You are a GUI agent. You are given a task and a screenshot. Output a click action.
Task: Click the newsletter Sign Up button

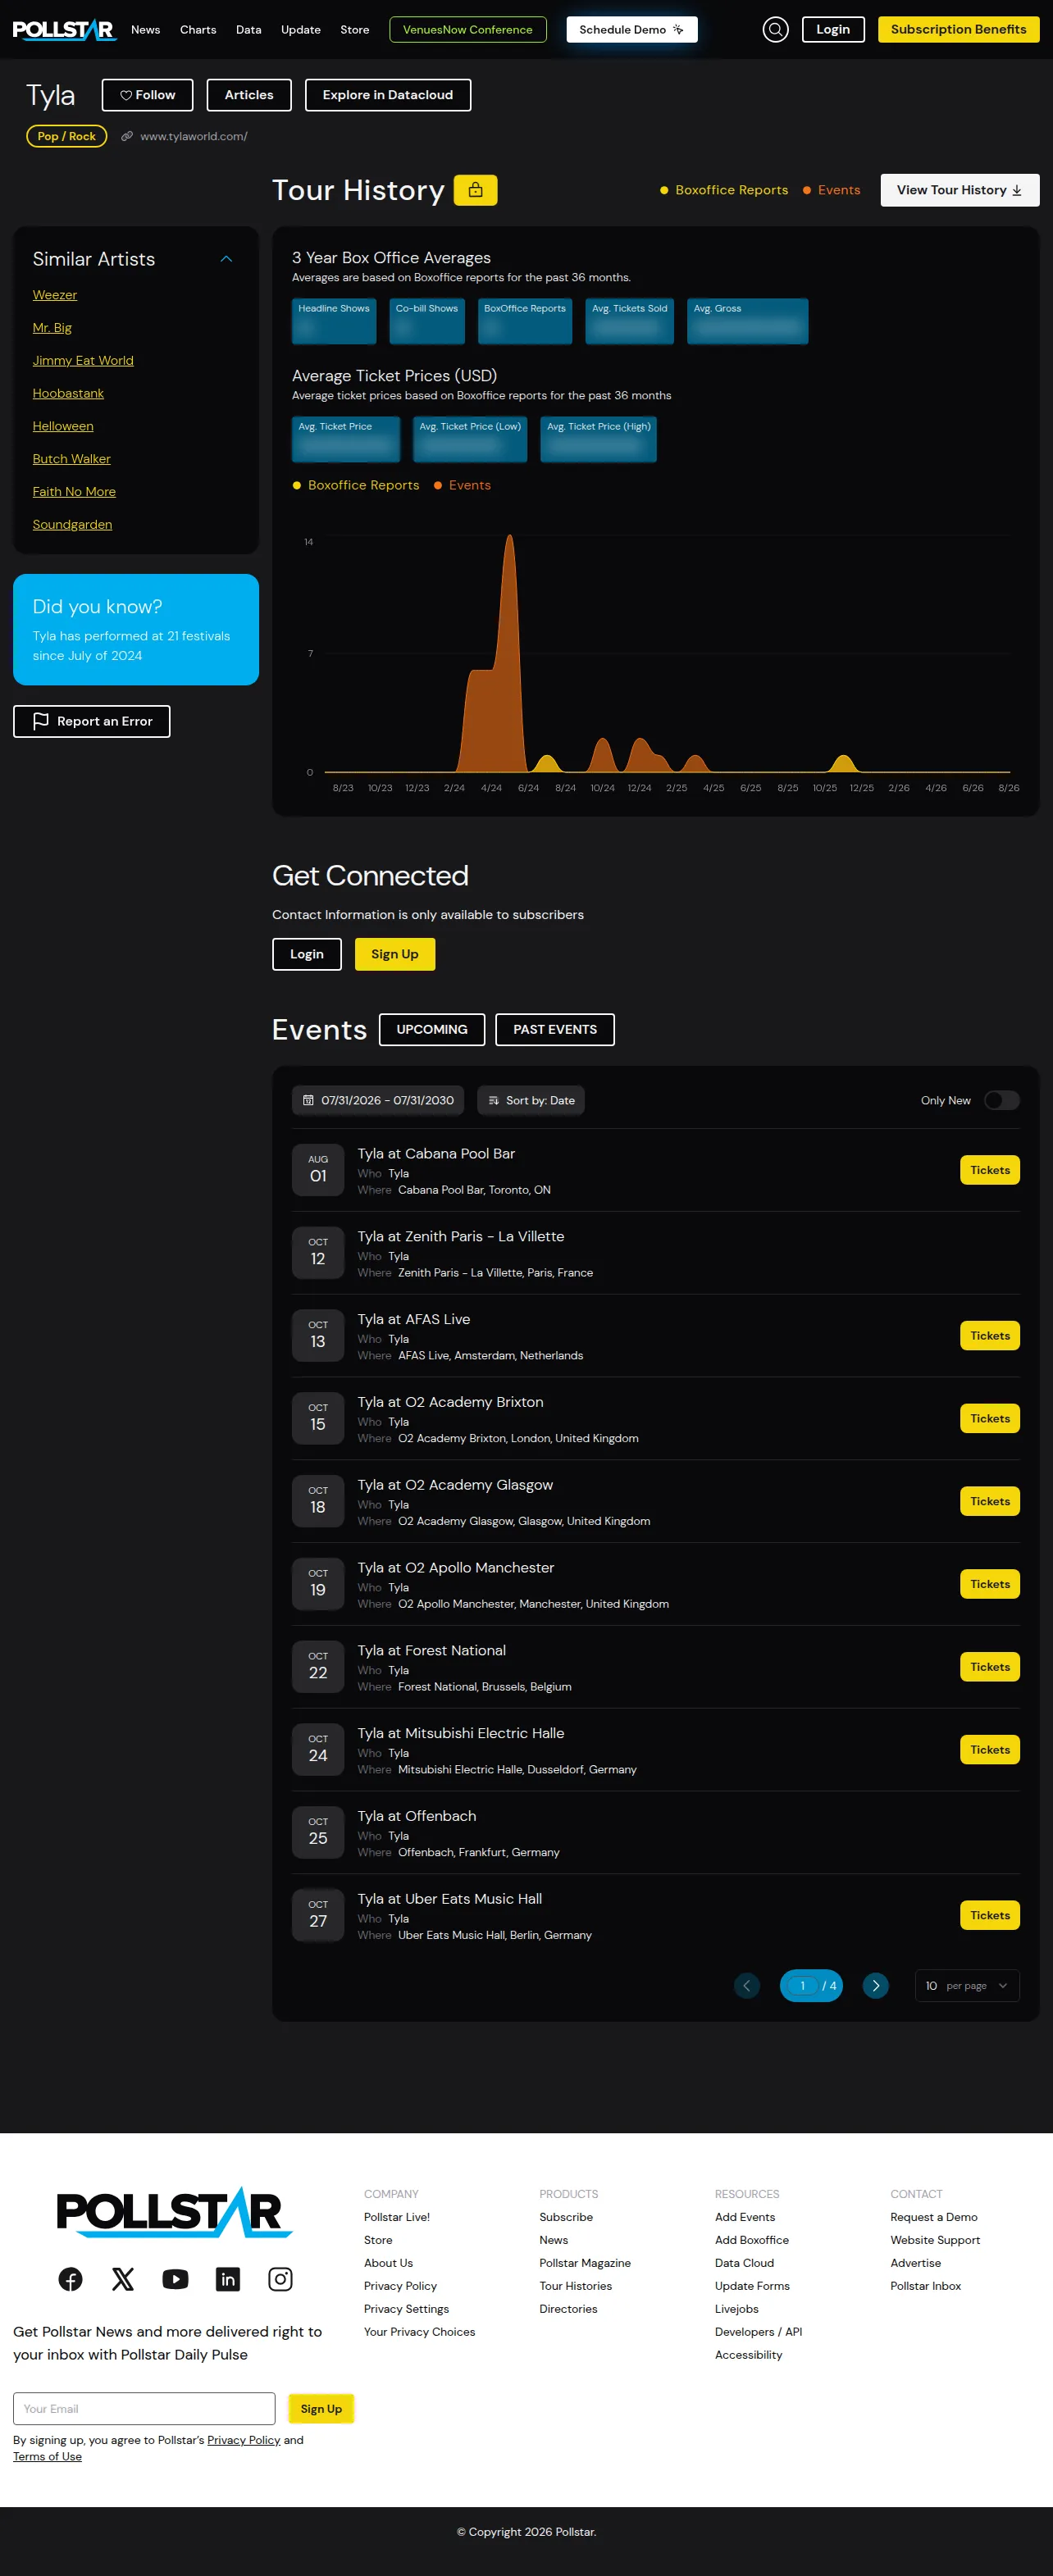tap(321, 2409)
